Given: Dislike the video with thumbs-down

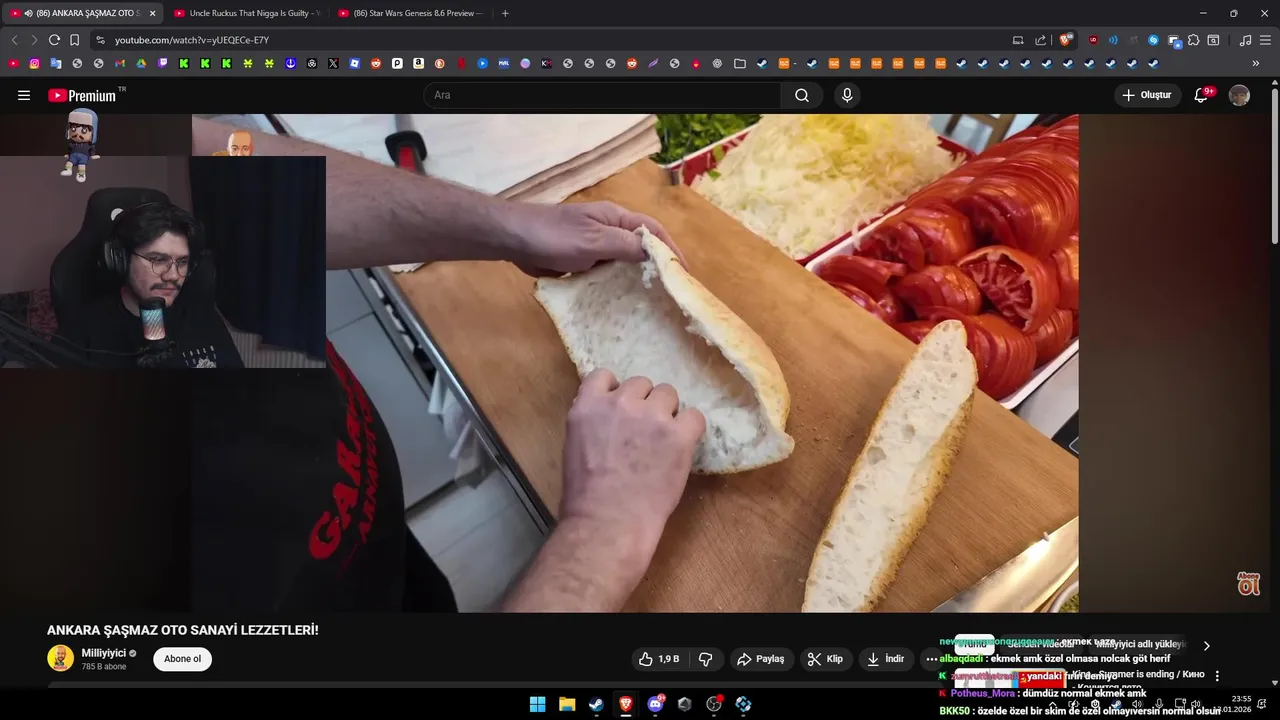Looking at the screenshot, I should tap(706, 659).
